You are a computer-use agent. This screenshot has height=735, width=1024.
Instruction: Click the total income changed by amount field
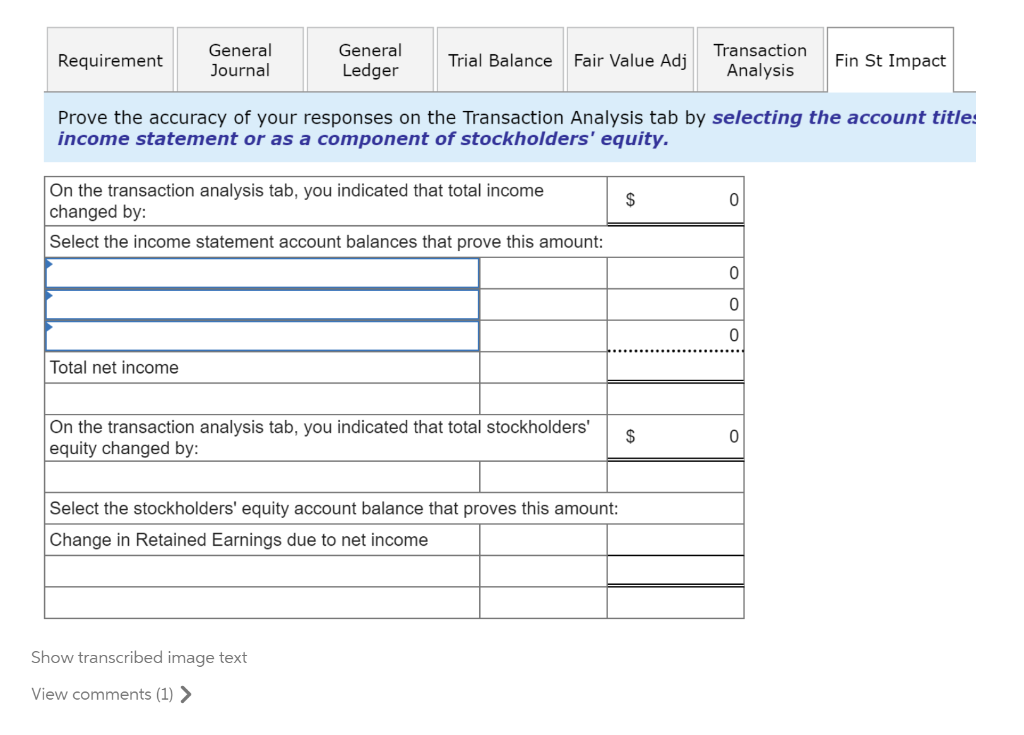[675, 200]
